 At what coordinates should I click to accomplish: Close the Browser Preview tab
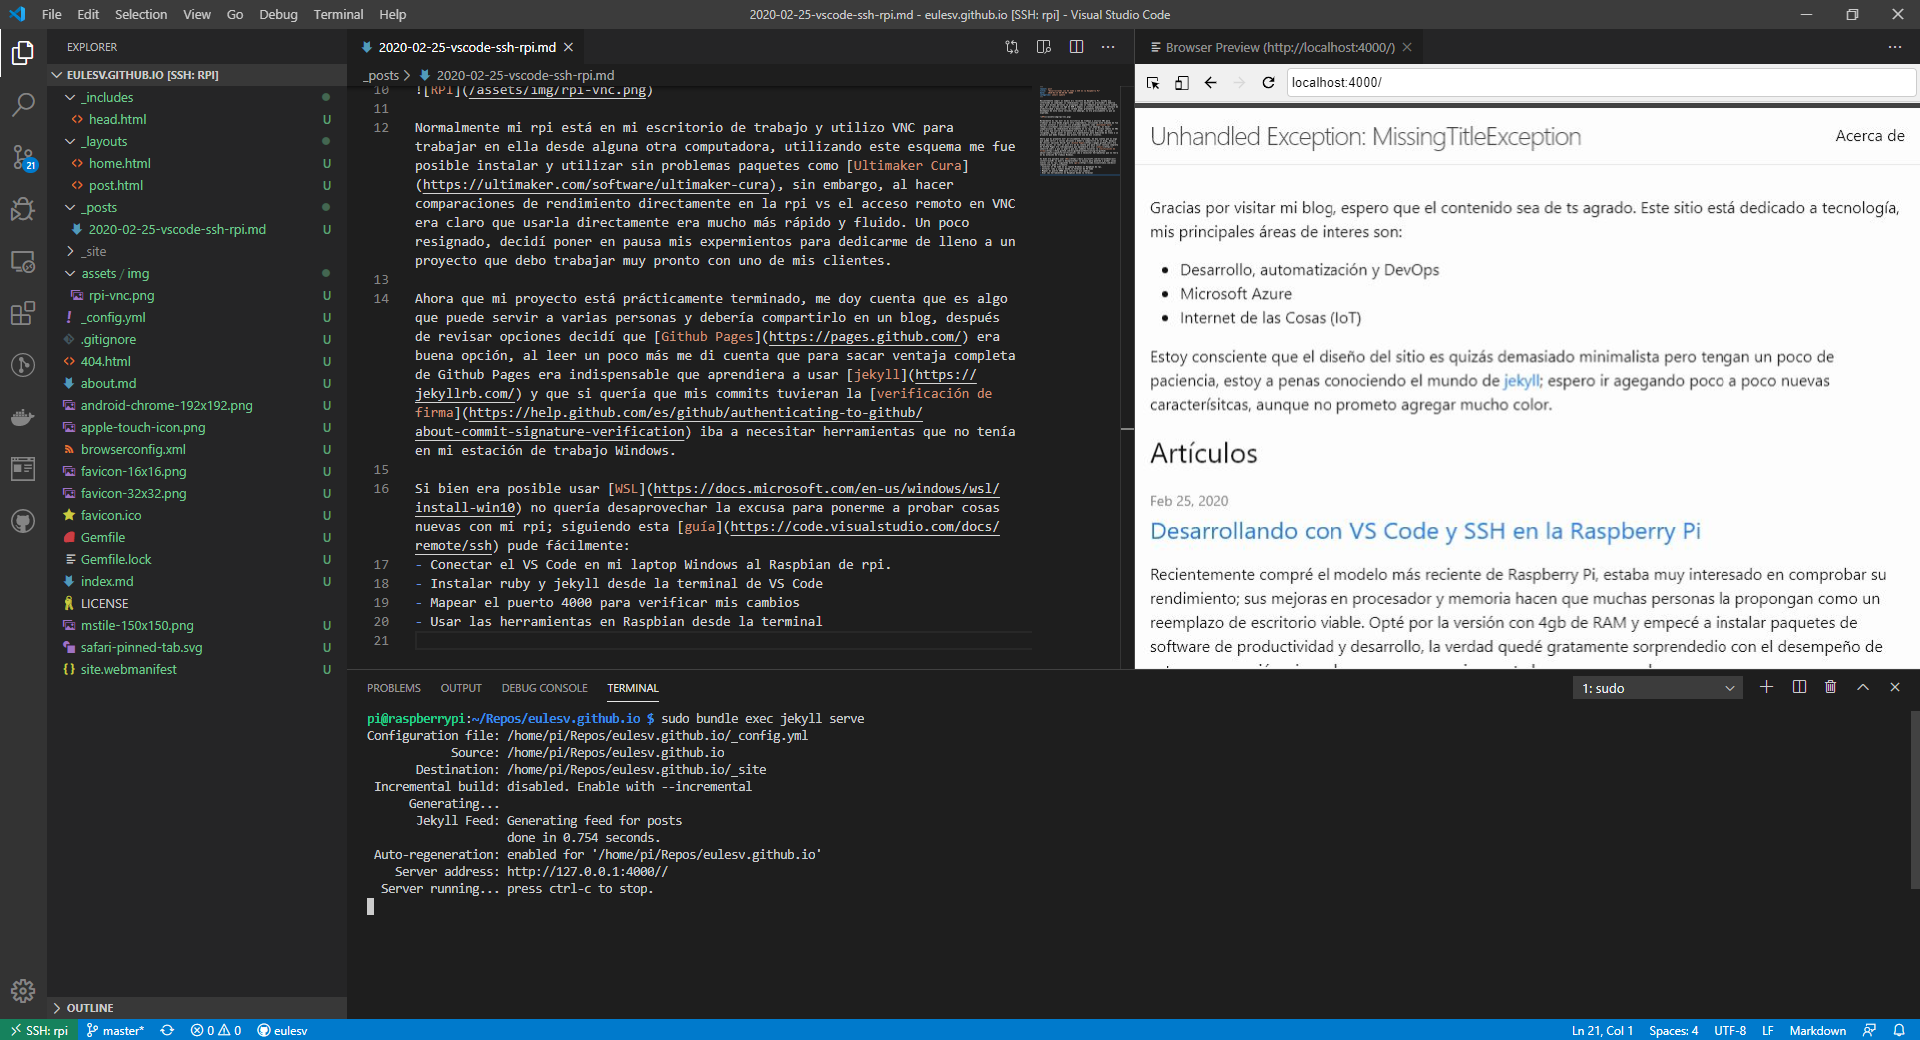click(1407, 47)
